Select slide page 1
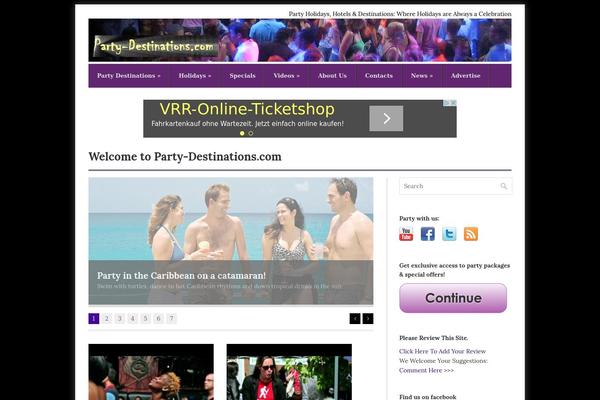Viewport: 600px width, 400px height. 94,318
